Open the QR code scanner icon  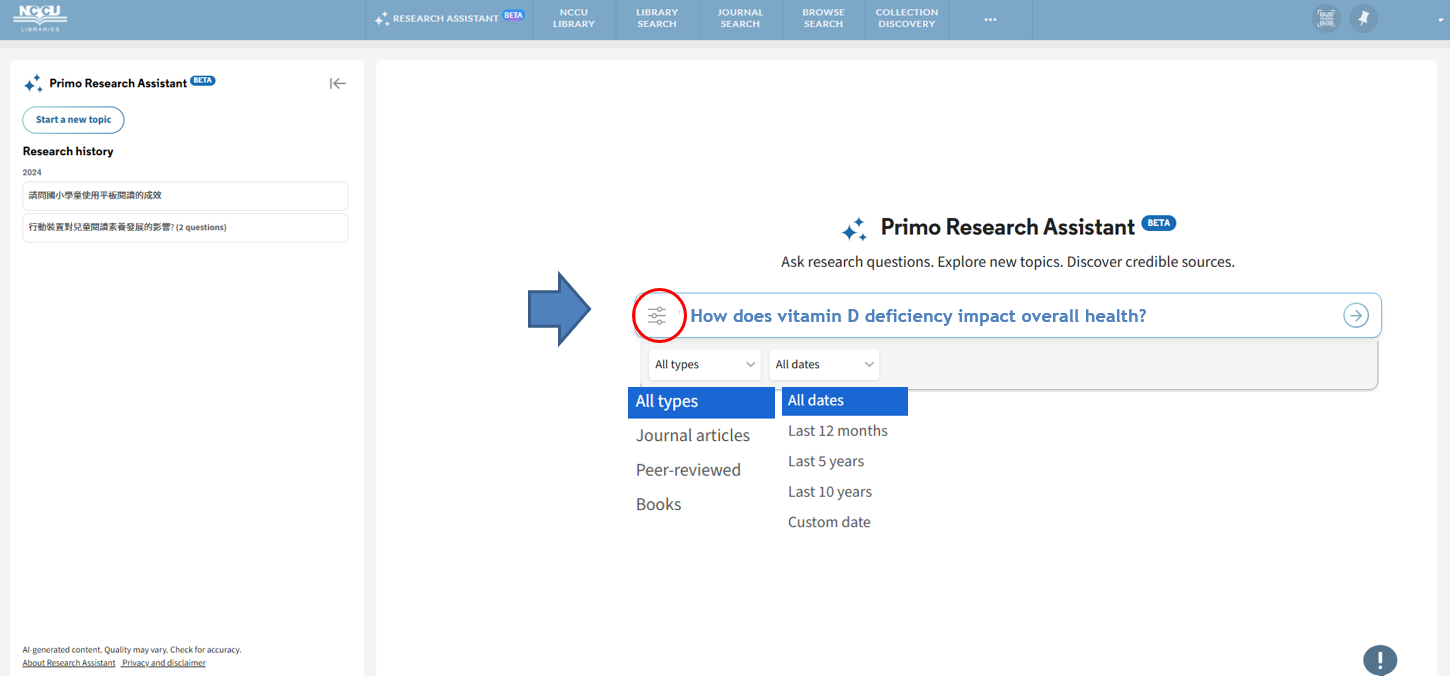pos(1326,19)
